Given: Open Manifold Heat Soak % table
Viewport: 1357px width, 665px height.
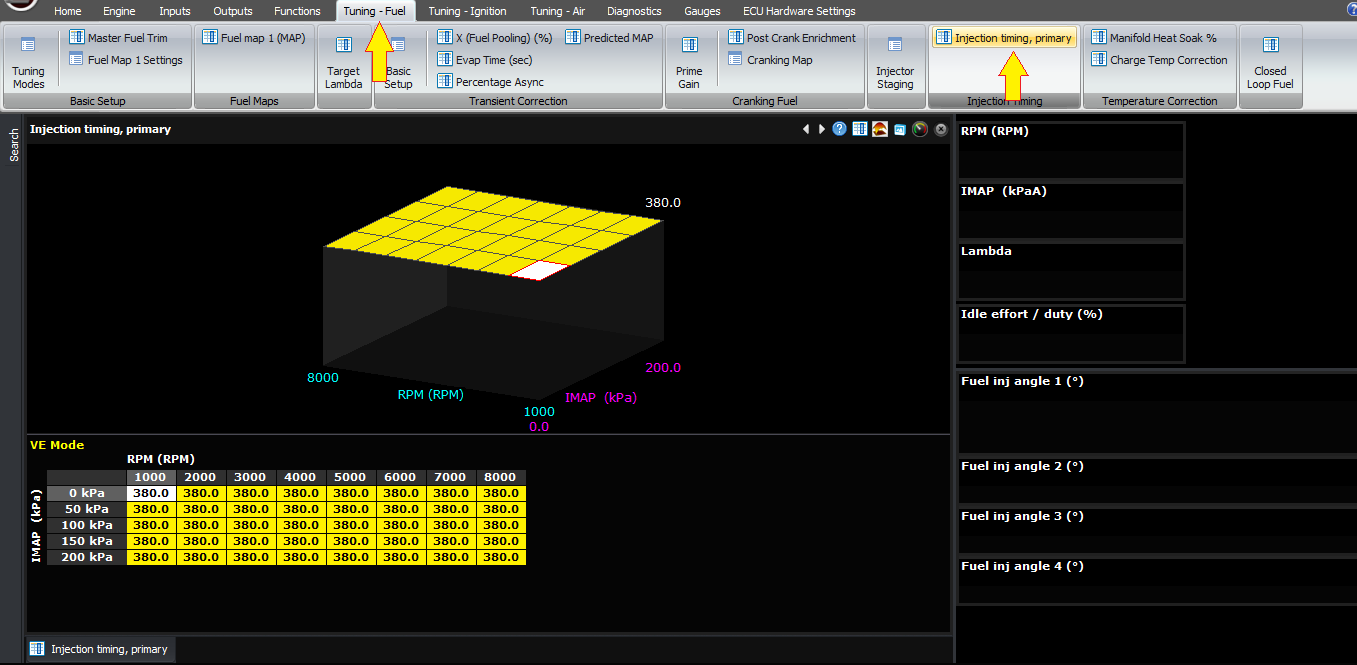Looking at the screenshot, I should [x=1154, y=37].
